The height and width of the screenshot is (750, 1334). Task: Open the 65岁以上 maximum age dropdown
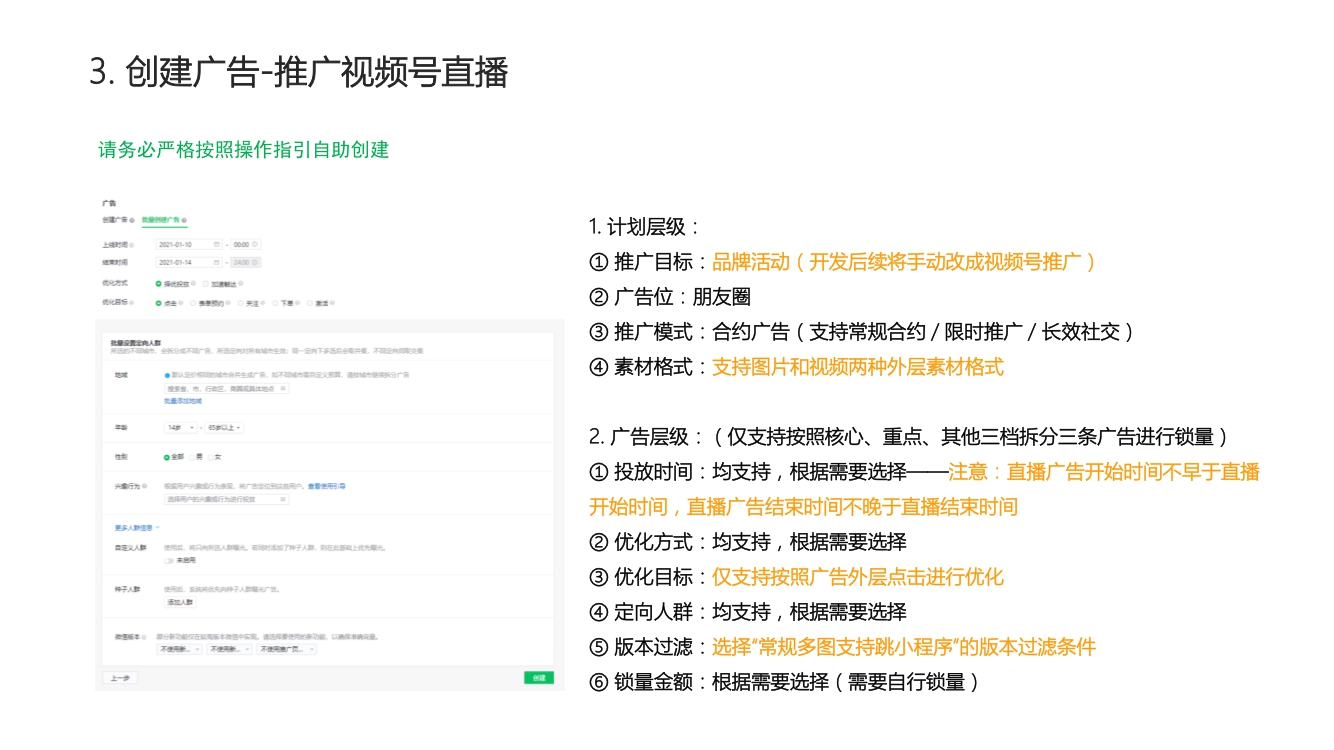[x=225, y=428]
